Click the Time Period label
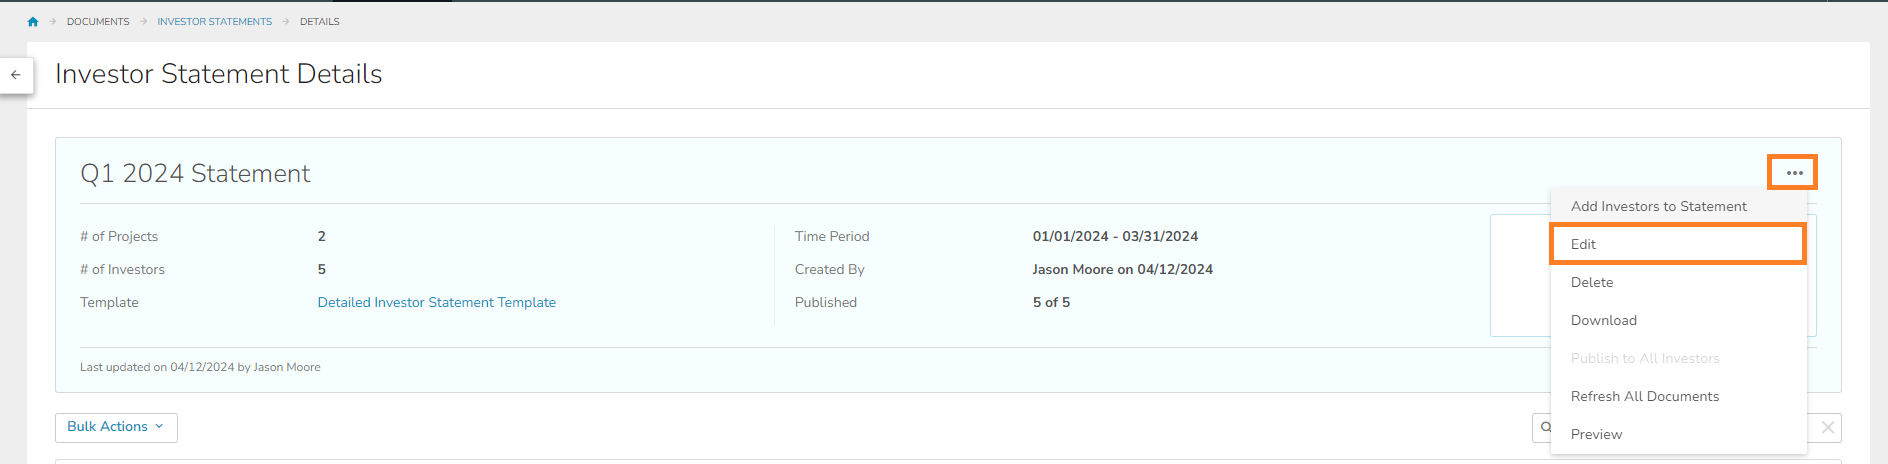1888x464 pixels. click(832, 236)
